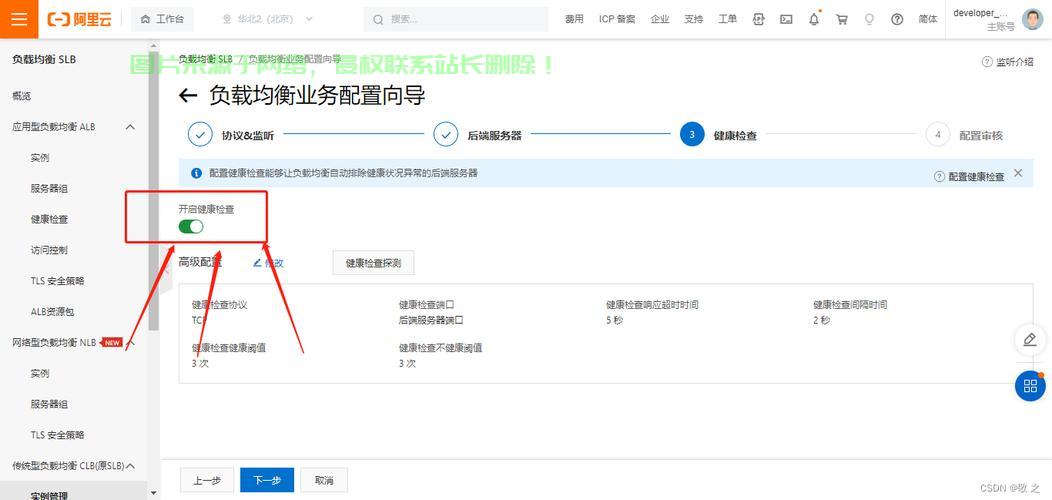This screenshot has width=1052, height=500.
Task: Click the 修改 edit link
Action: (268, 263)
